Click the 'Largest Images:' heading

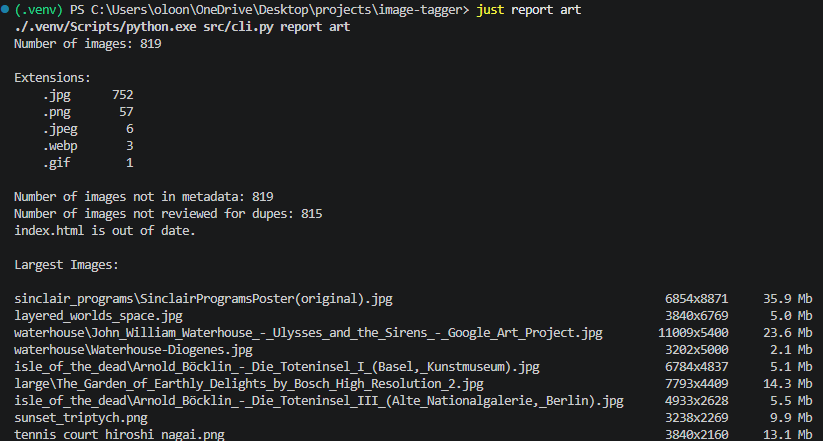click(67, 265)
